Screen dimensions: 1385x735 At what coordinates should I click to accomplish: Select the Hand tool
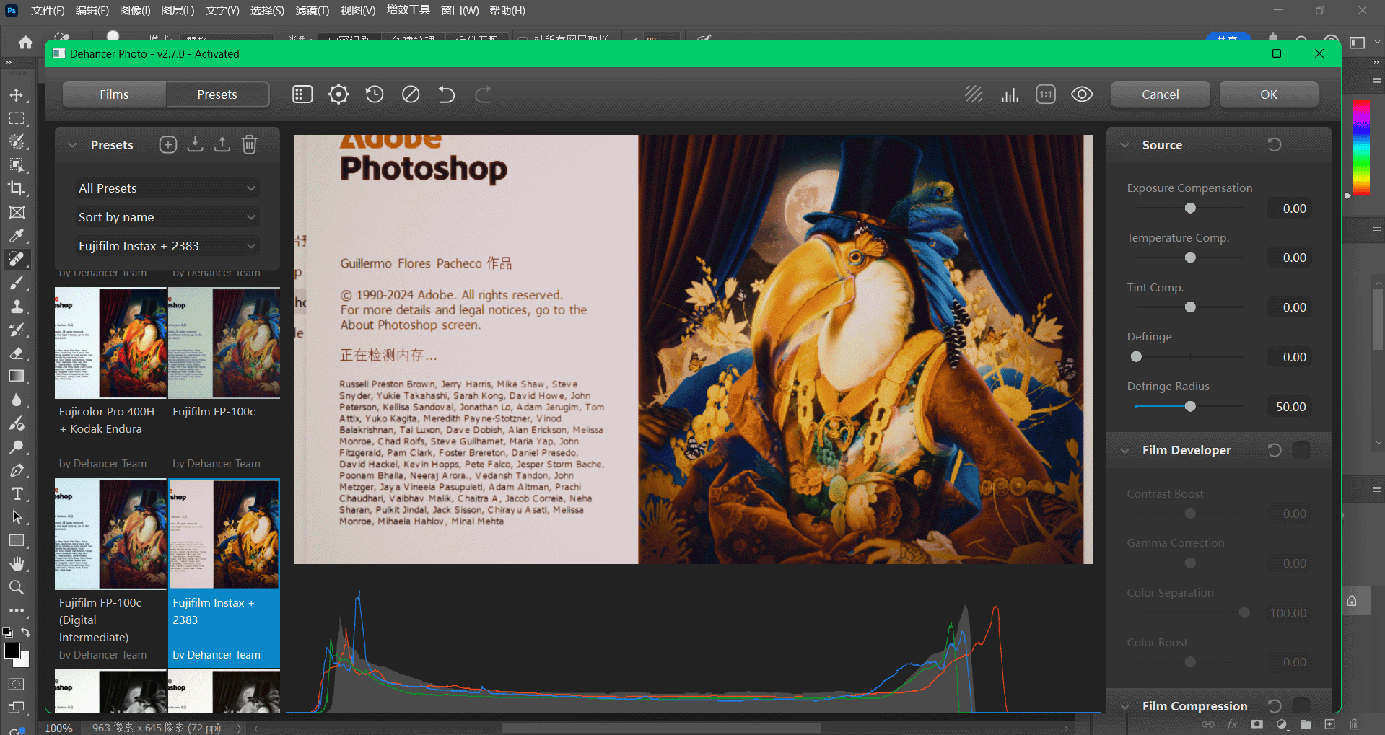pyautogui.click(x=16, y=564)
